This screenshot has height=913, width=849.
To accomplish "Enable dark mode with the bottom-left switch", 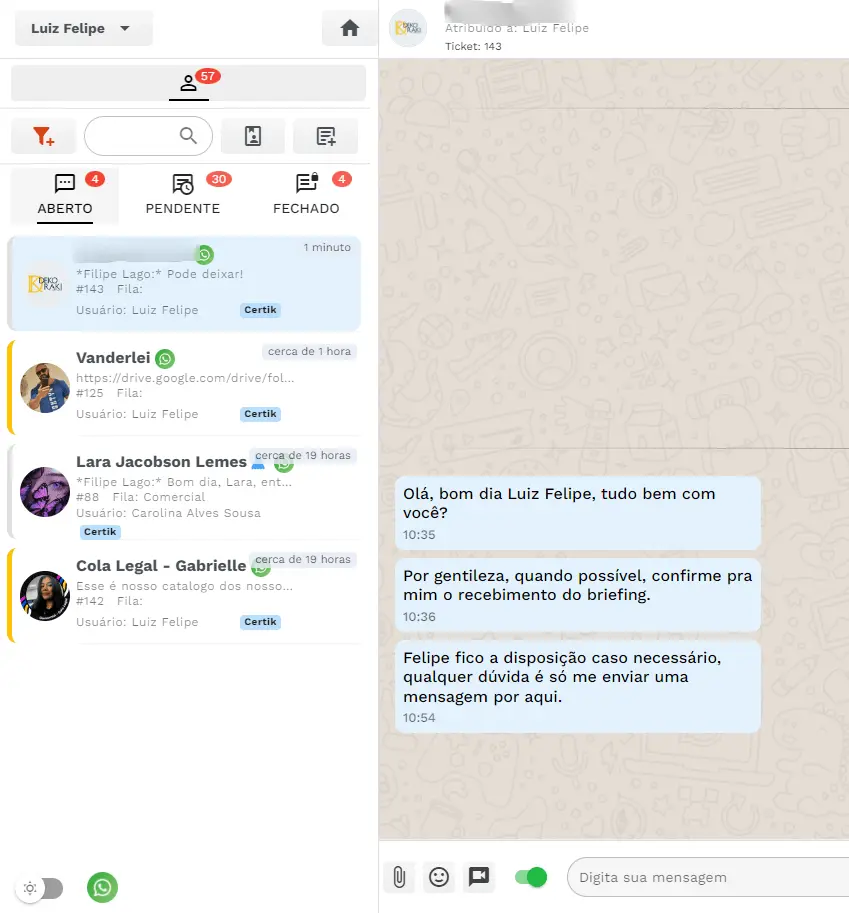I will pyautogui.click(x=40, y=888).
